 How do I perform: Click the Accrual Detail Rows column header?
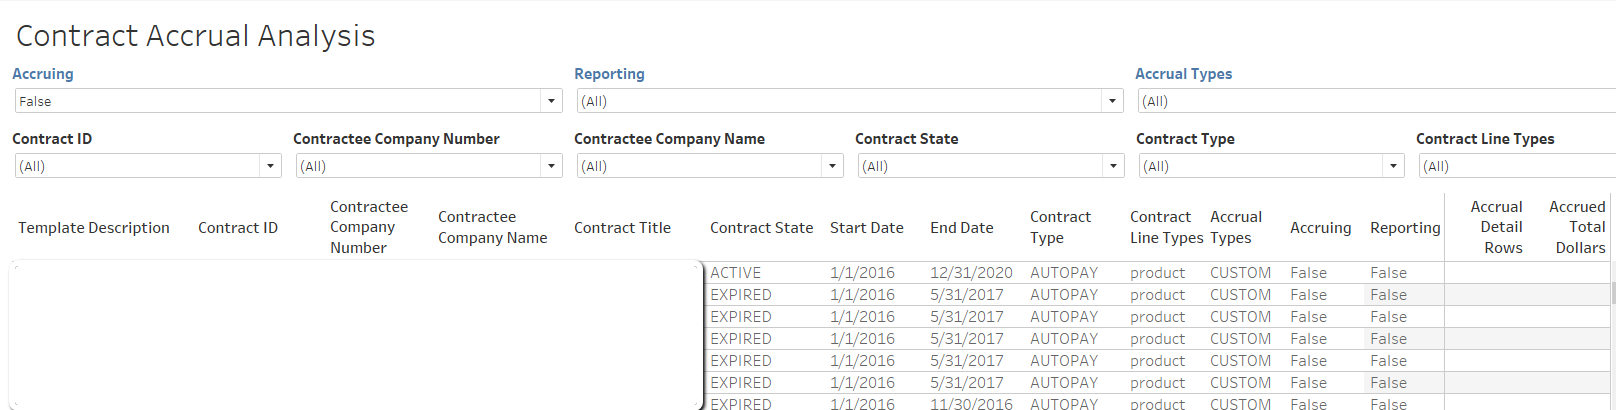1498,227
